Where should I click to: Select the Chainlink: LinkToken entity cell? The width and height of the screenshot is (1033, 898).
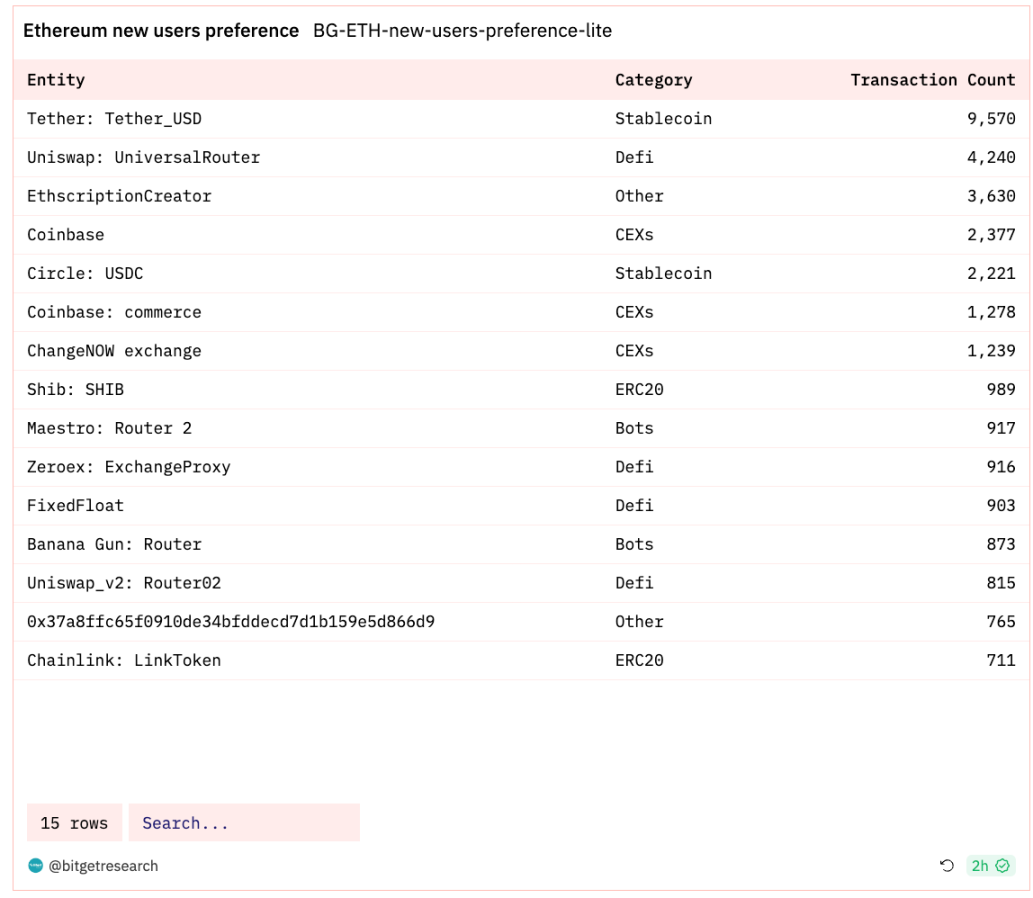click(x=124, y=660)
